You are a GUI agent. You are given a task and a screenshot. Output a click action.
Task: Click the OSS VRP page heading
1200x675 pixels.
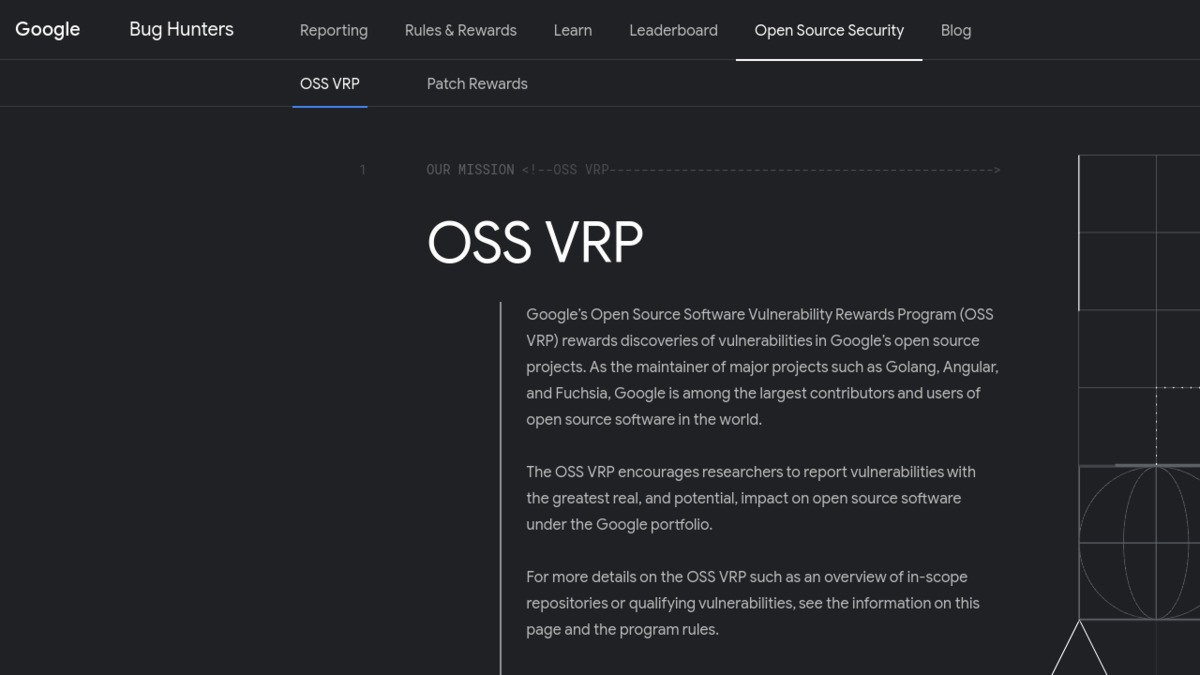535,242
